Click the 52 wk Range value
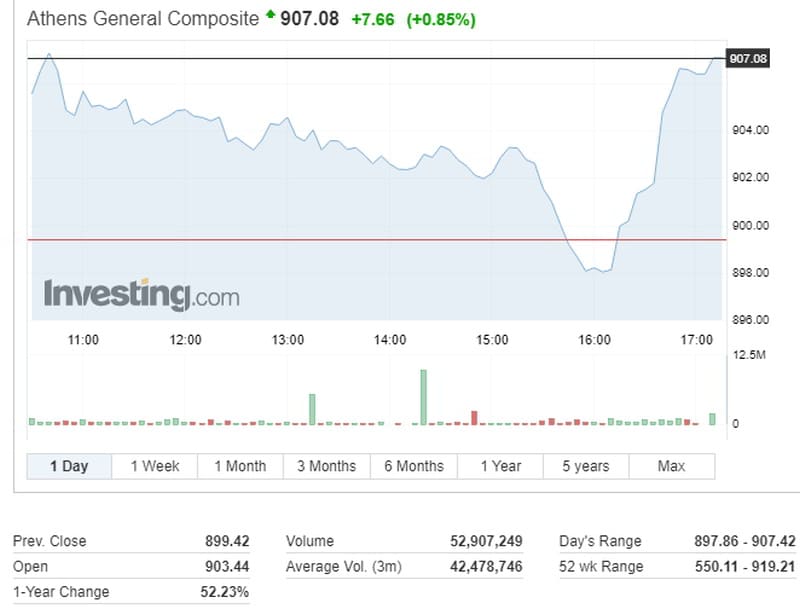This screenshot has height=615, width=800. 745,567
